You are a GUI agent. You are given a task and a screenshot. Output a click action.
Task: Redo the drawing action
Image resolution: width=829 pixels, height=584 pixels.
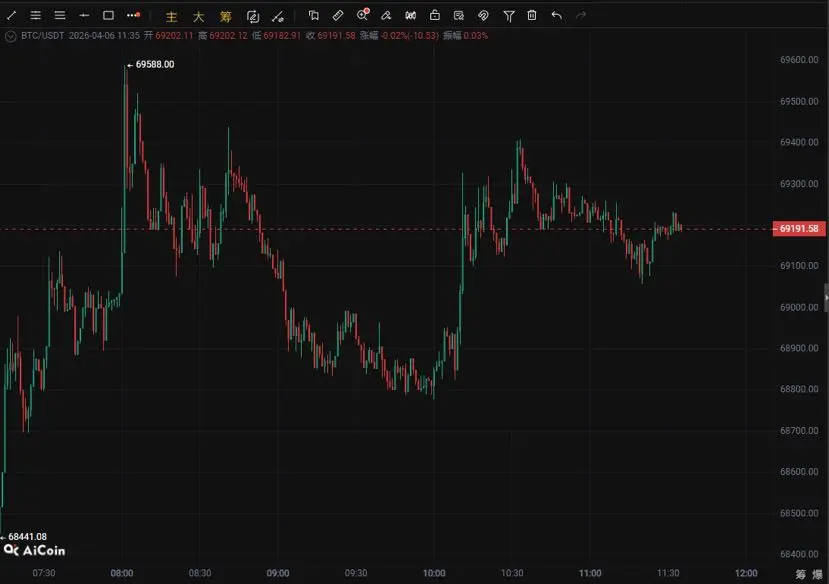click(x=581, y=15)
